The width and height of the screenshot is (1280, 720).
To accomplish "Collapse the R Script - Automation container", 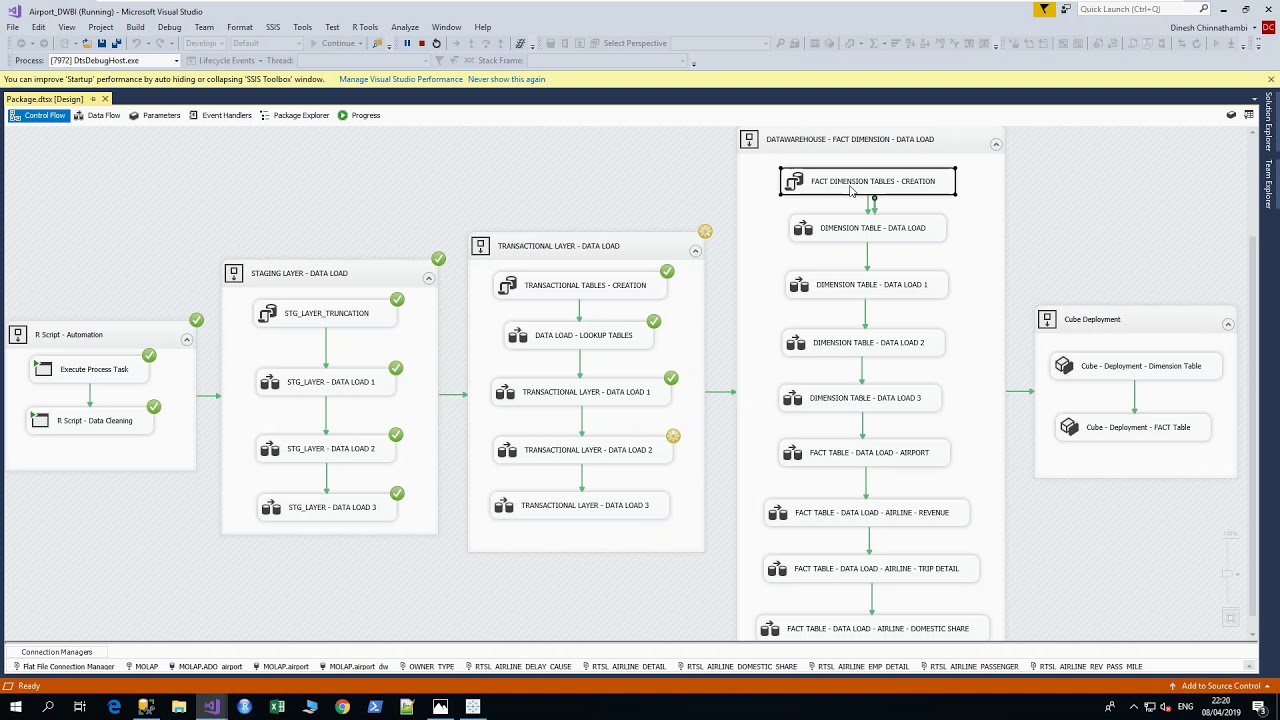I will coord(186,340).
